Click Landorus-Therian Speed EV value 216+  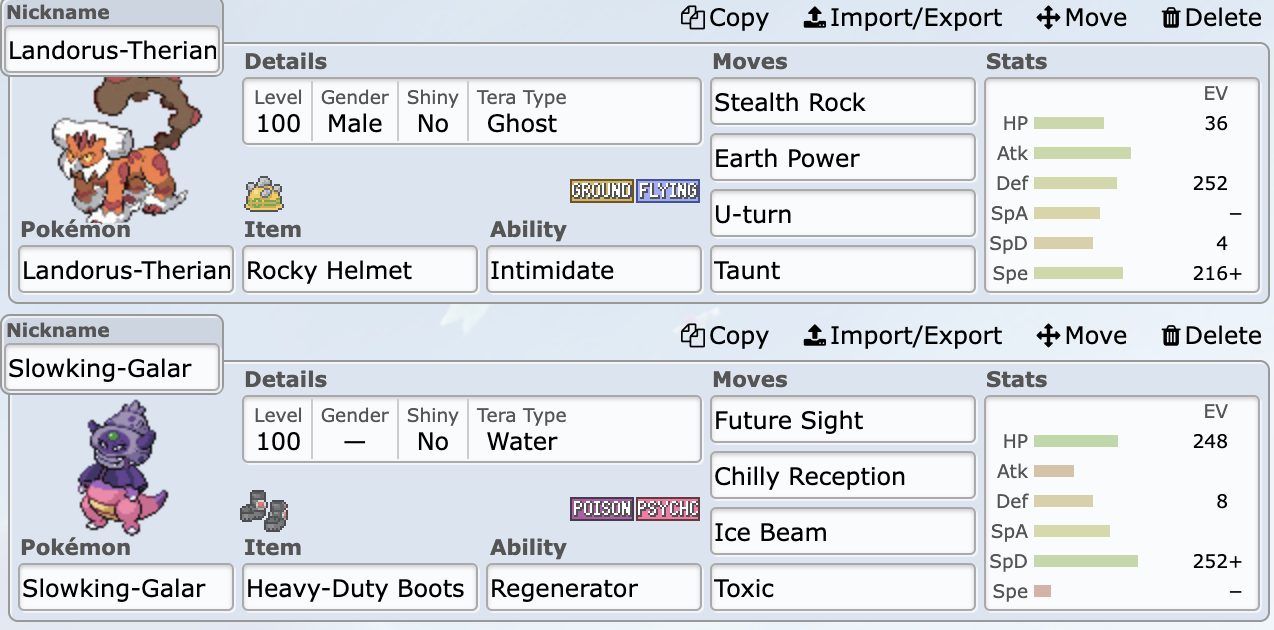[1217, 273]
